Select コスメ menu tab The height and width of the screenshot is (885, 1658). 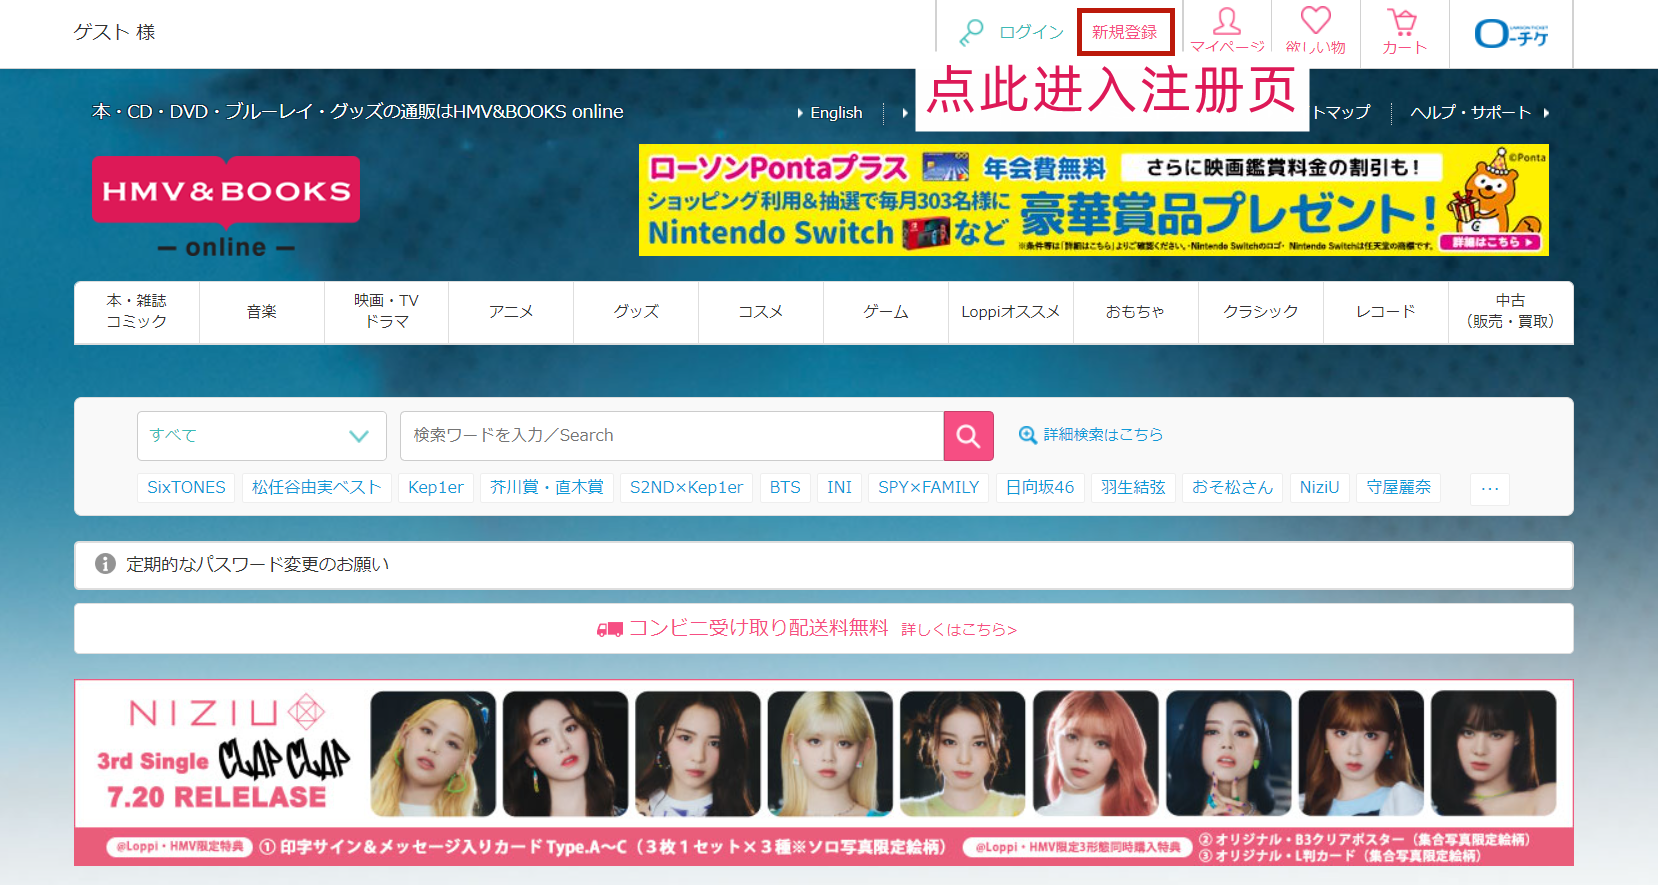[x=761, y=312]
